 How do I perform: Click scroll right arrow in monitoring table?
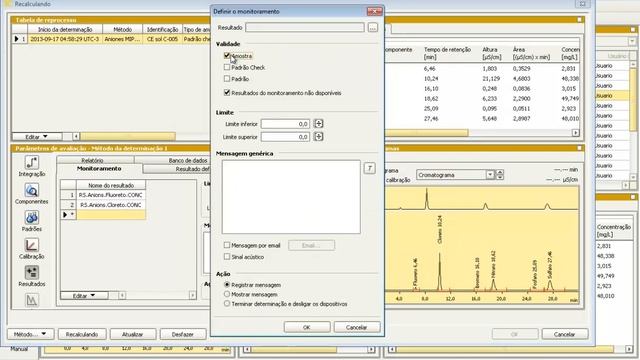click(x=193, y=296)
